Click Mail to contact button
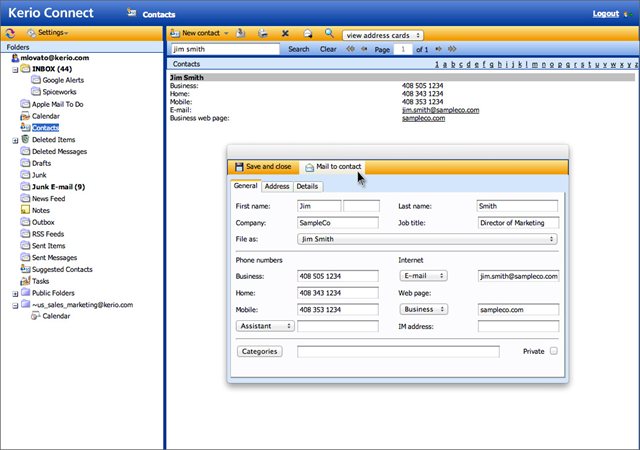The height and width of the screenshot is (450, 640). (x=333, y=167)
